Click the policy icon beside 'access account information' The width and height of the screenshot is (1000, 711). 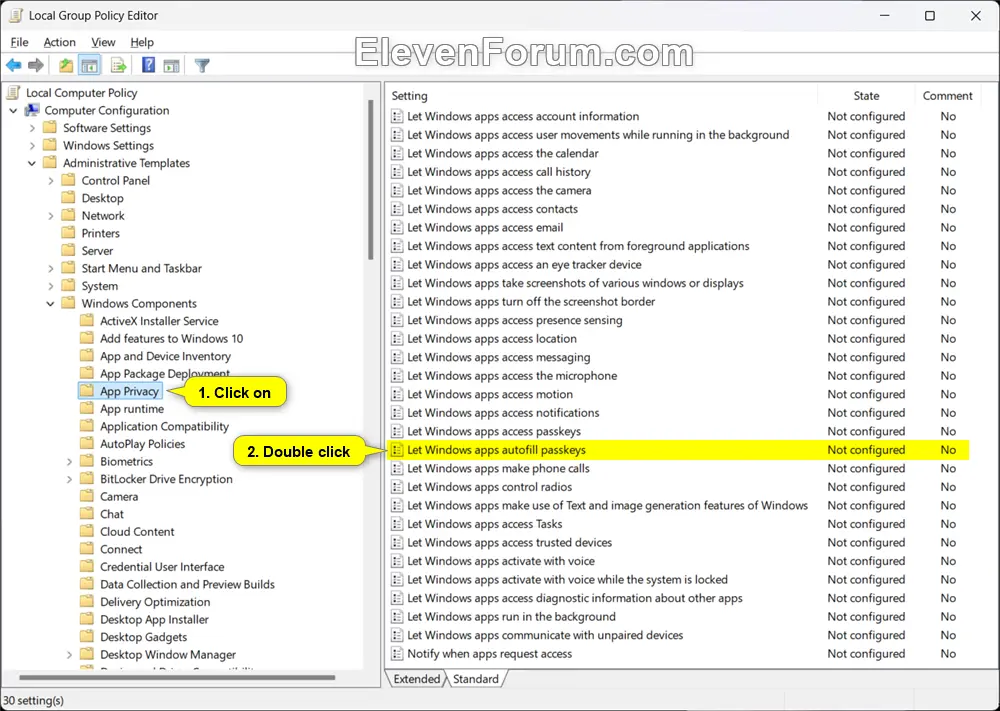pos(397,116)
